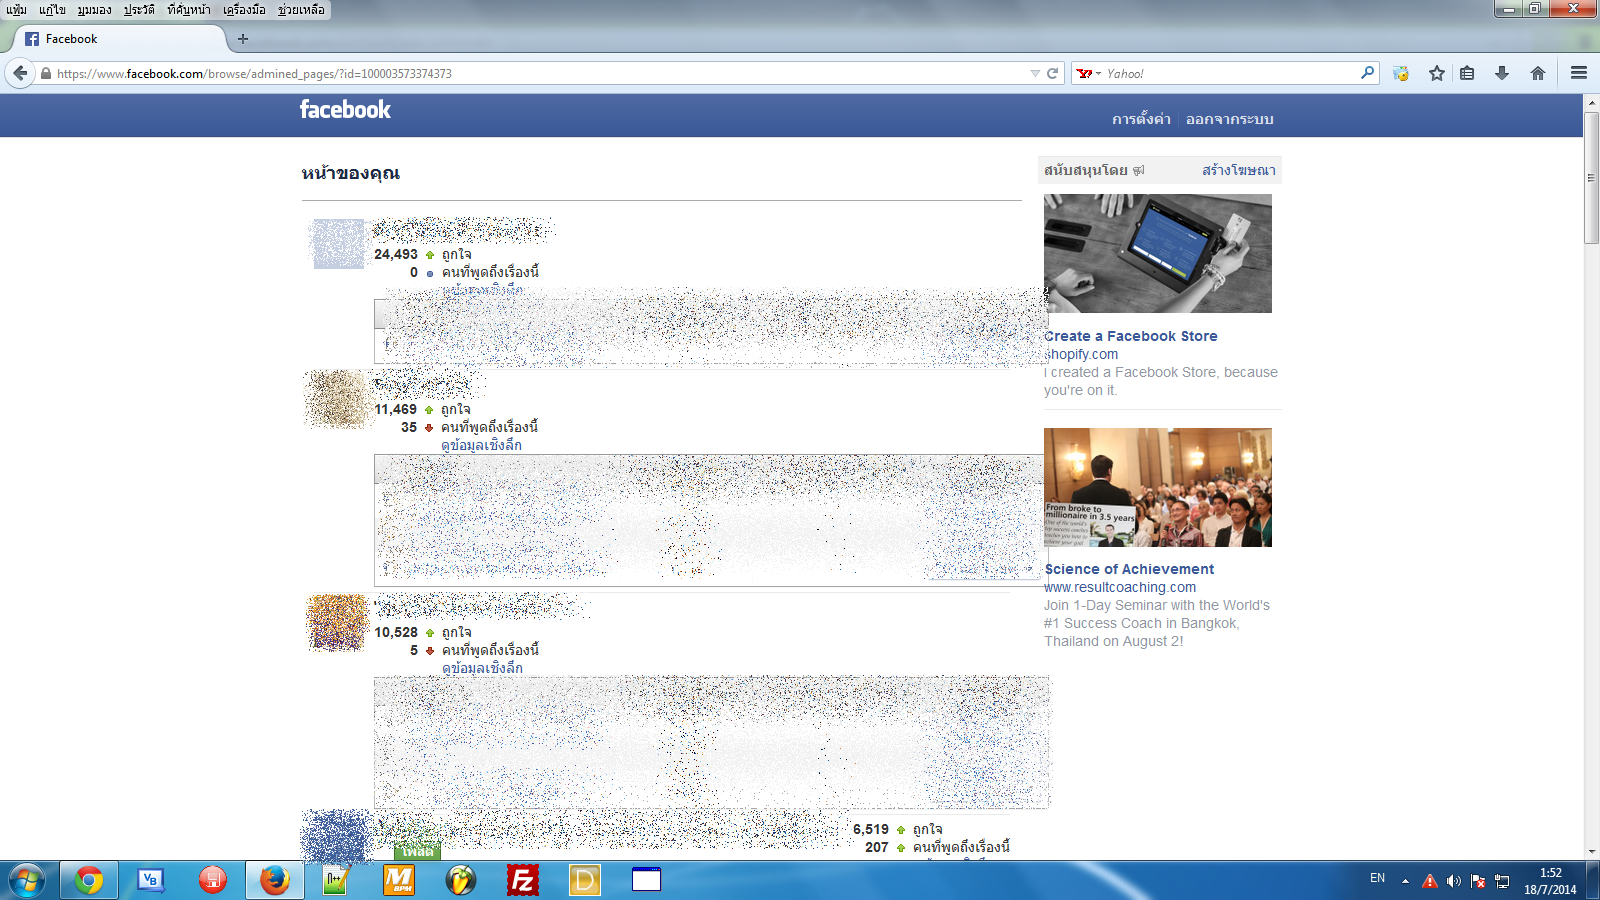Show the bookmarks list icon
Image resolution: width=1600 pixels, height=900 pixels.
[1467, 73]
